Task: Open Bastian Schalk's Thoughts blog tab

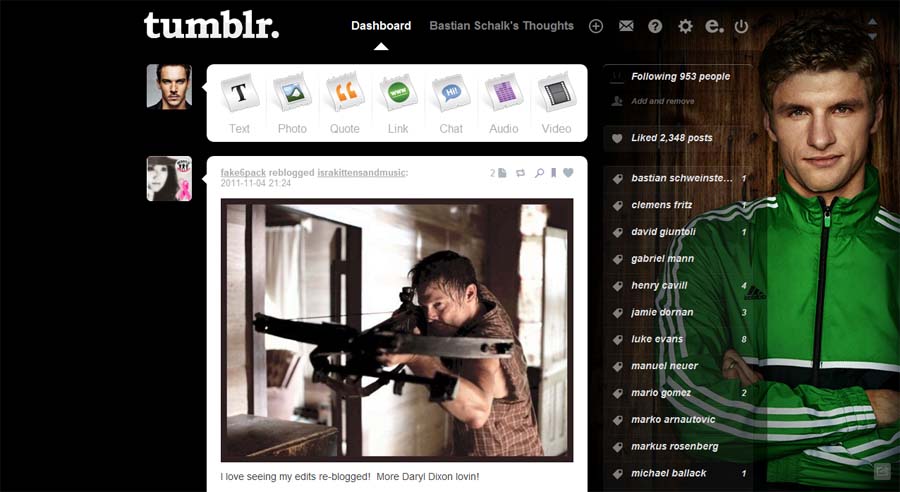Action: coord(502,26)
